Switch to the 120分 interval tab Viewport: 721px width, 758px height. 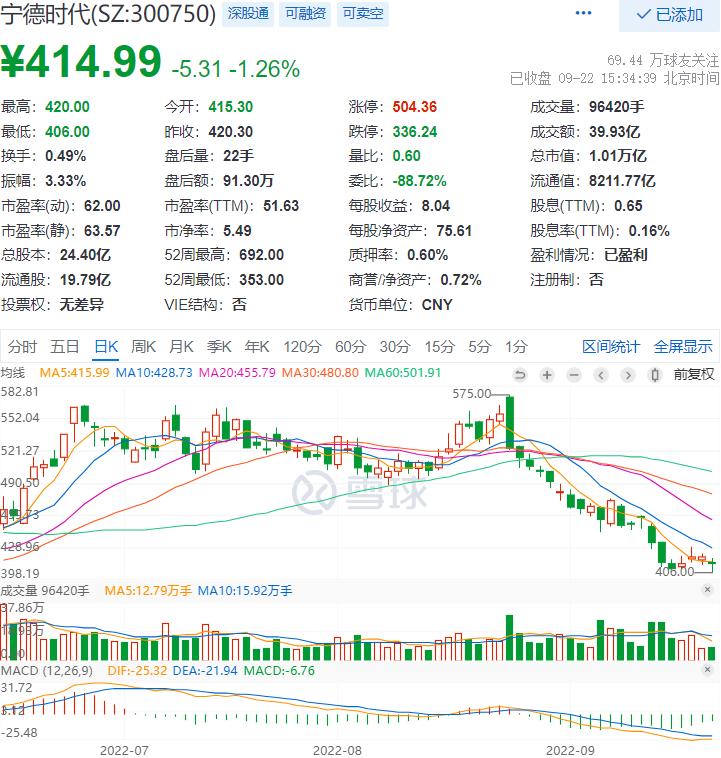tap(302, 347)
